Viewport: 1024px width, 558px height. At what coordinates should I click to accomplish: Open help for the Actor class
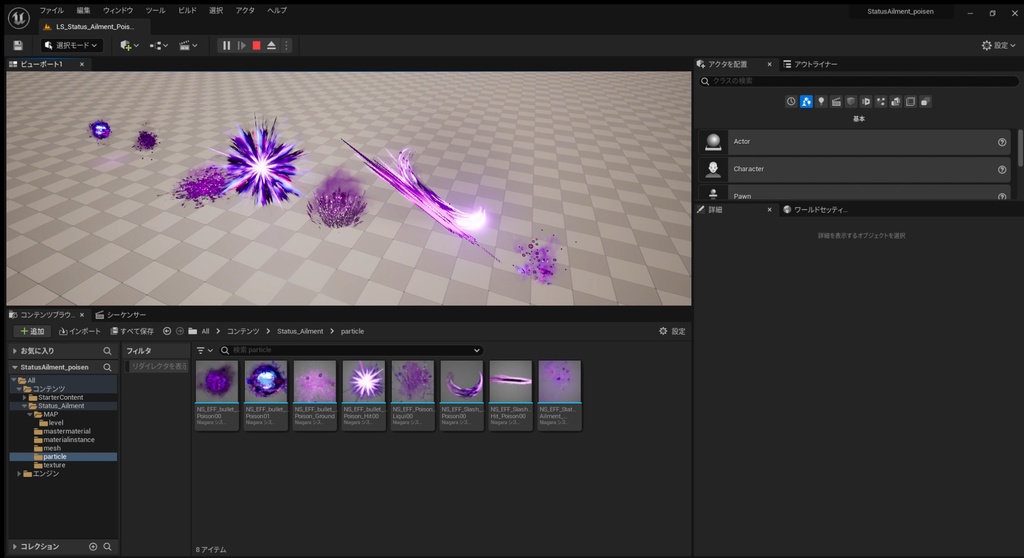(x=1002, y=142)
